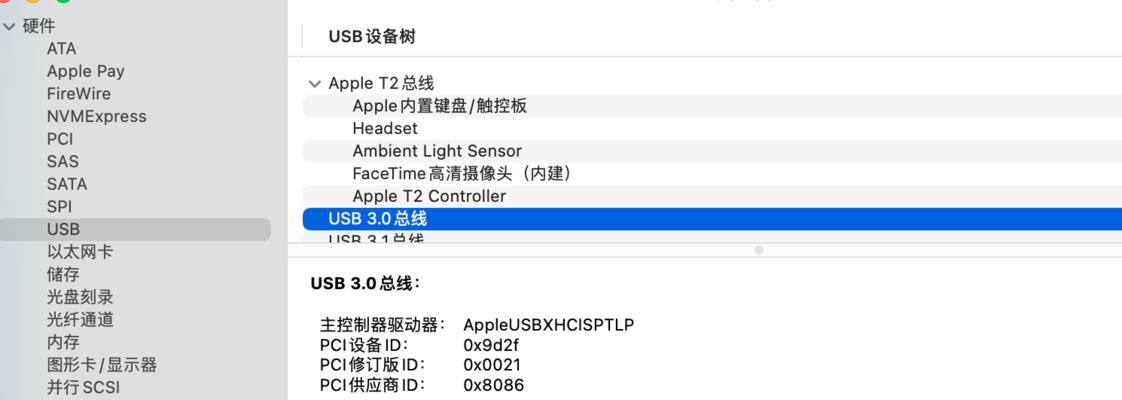The height and width of the screenshot is (400, 1122).
Task: Show NVMExpress device information
Action: [x=97, y=117]
